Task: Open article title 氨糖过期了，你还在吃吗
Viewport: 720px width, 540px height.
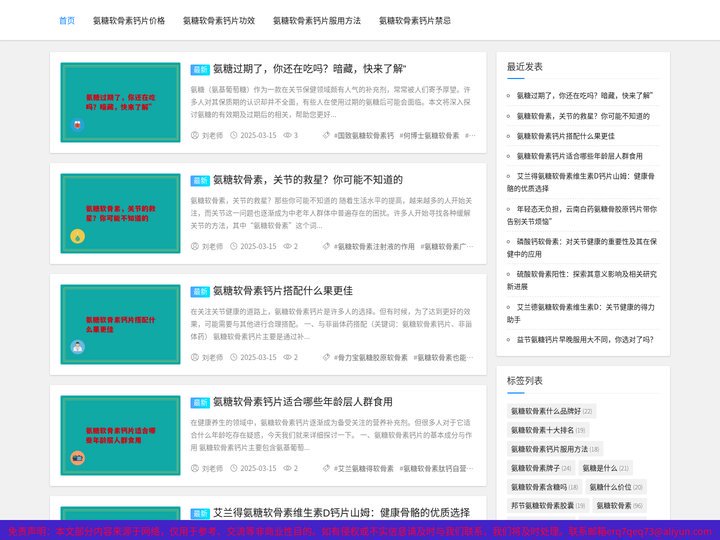Action: click(x=310, y=69)
